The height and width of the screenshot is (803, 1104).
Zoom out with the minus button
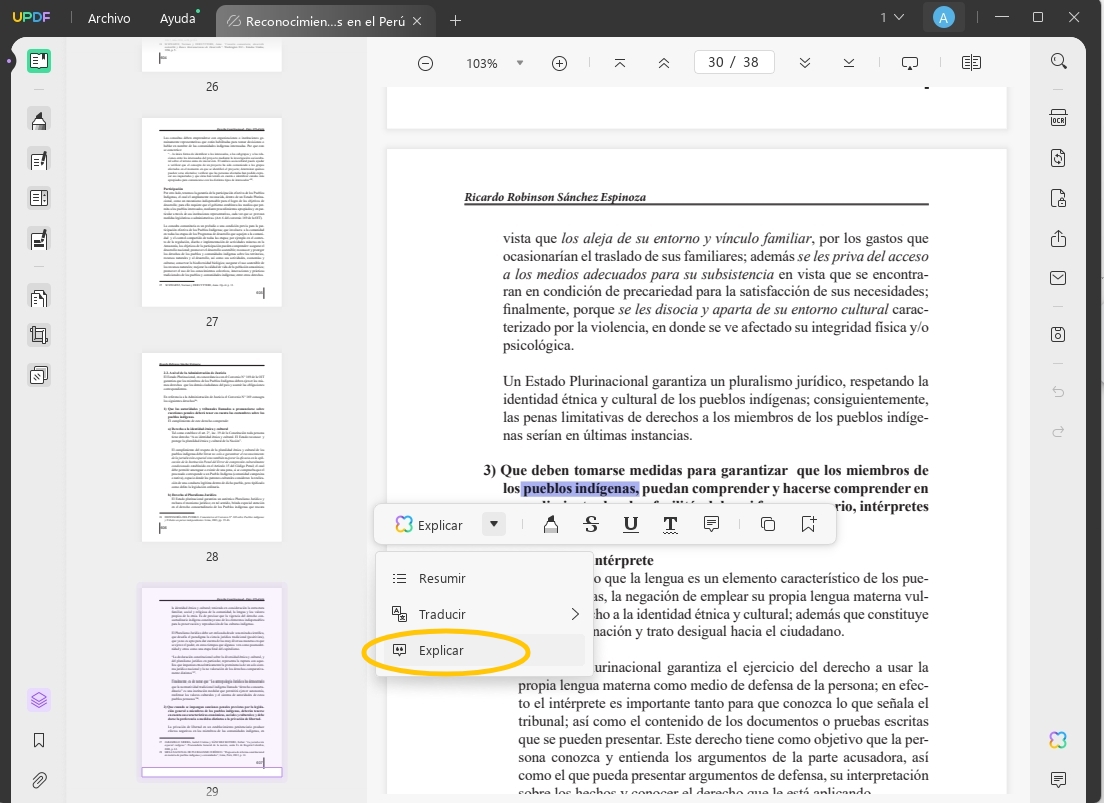coord(425,63)
